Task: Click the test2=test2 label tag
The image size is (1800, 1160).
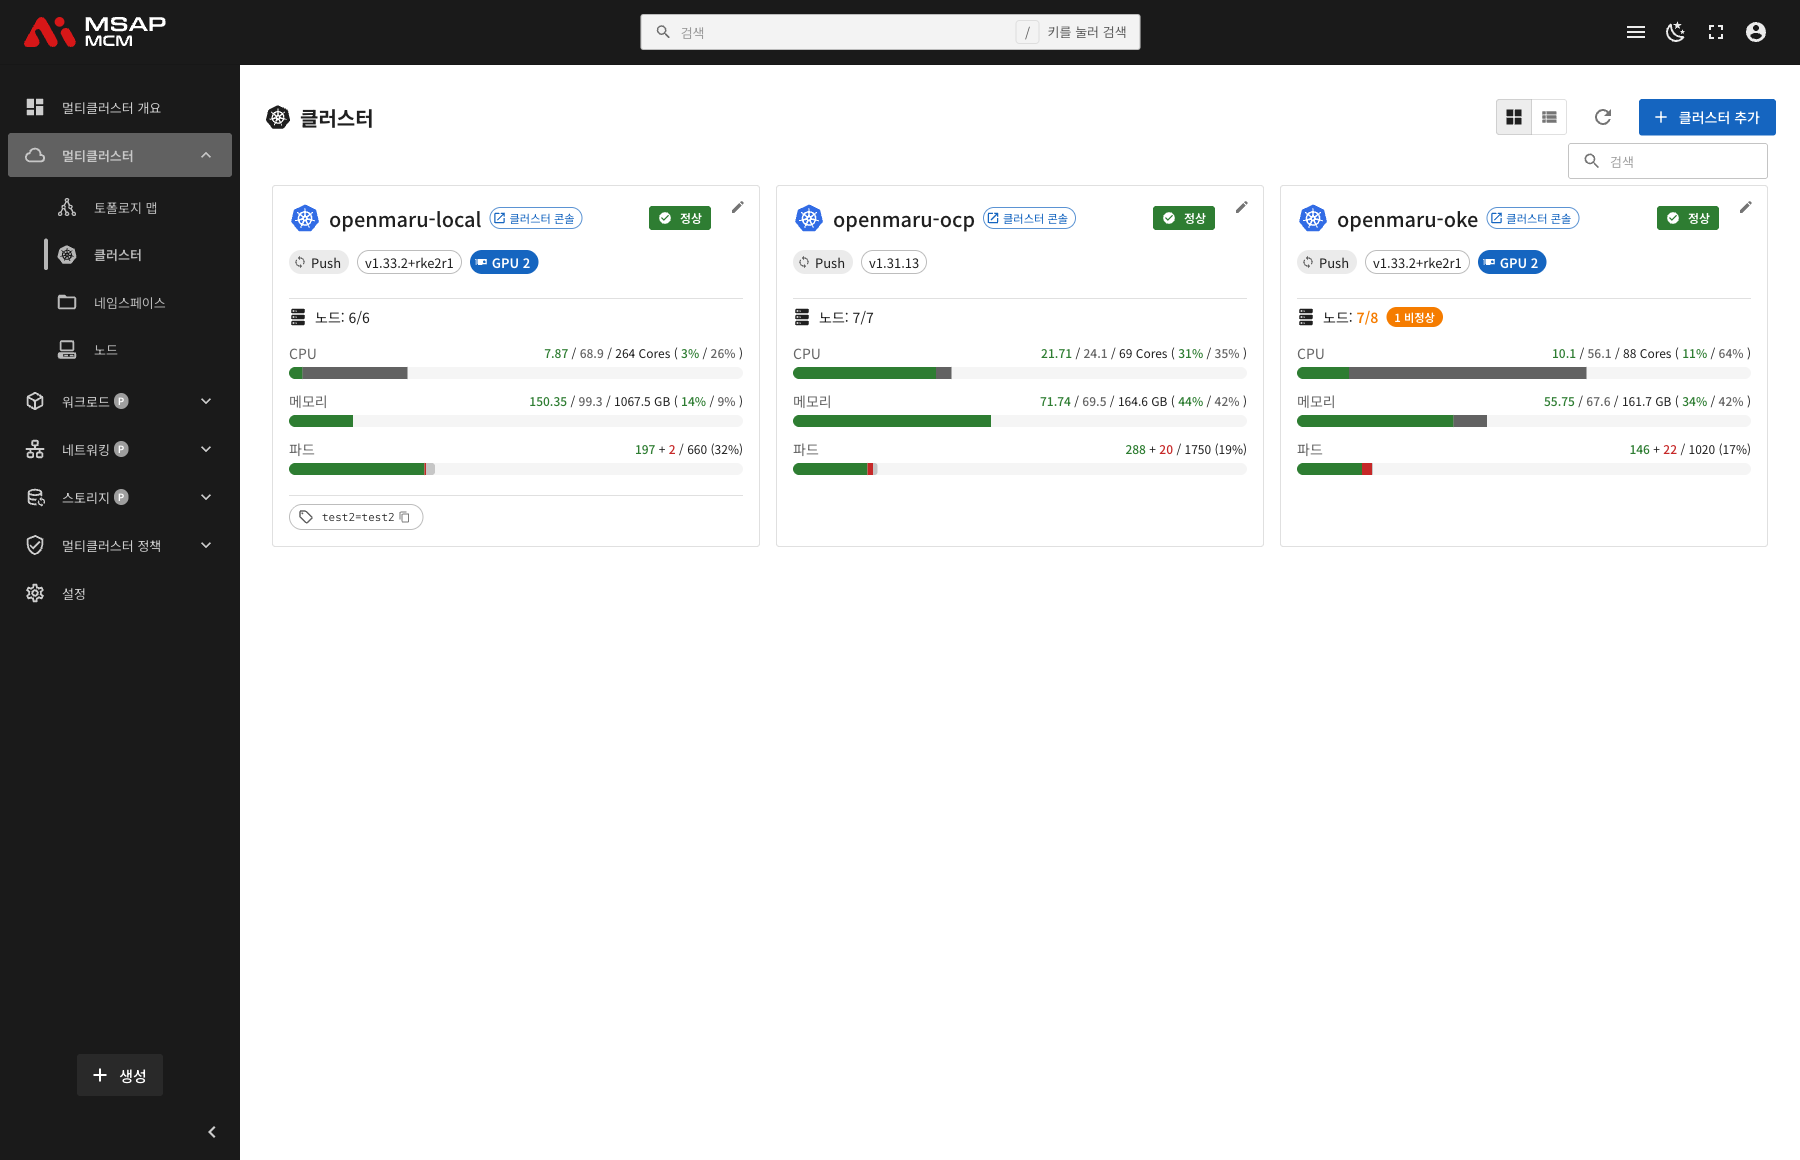Action: click(x=356, y=517)
